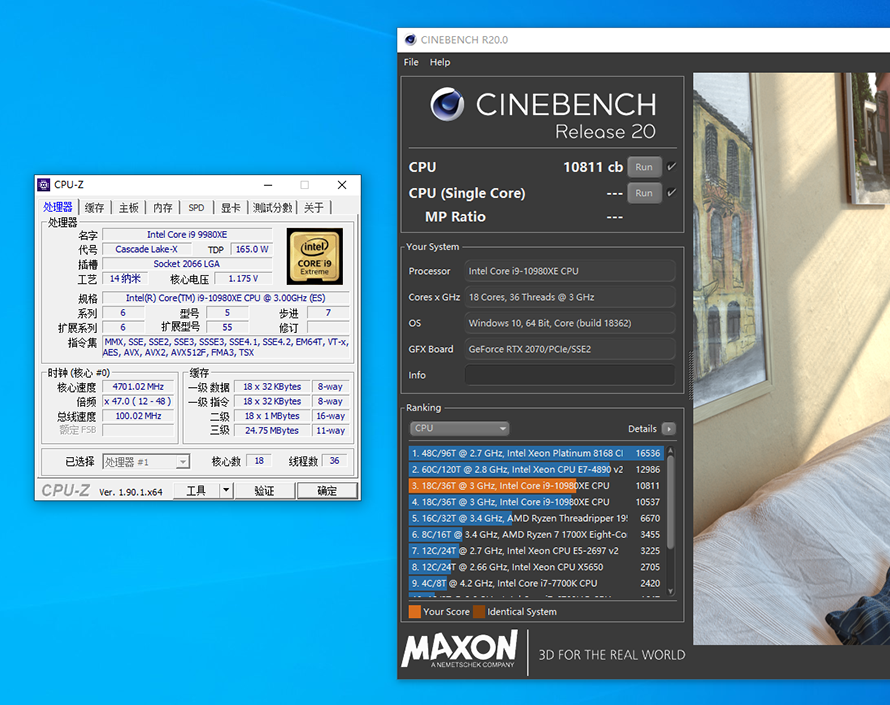Uncheck the checkmark next to CPU test
This screenshot has width=890, height=705.
point(673,166)
